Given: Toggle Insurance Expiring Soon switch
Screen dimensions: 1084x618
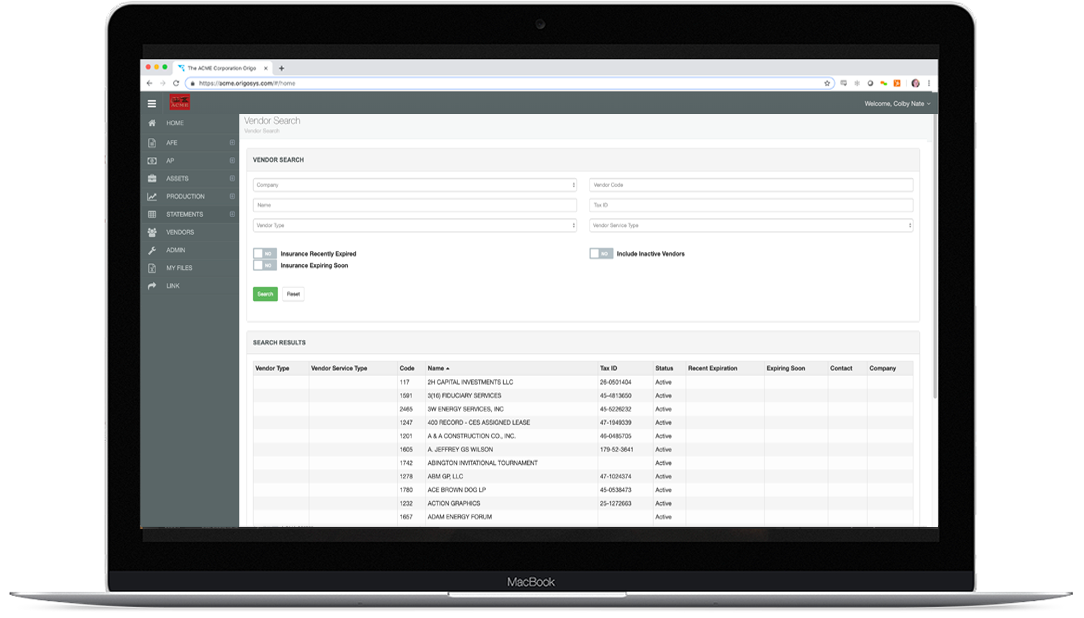Looking at the screenshot, I should (x=265, y=265).
